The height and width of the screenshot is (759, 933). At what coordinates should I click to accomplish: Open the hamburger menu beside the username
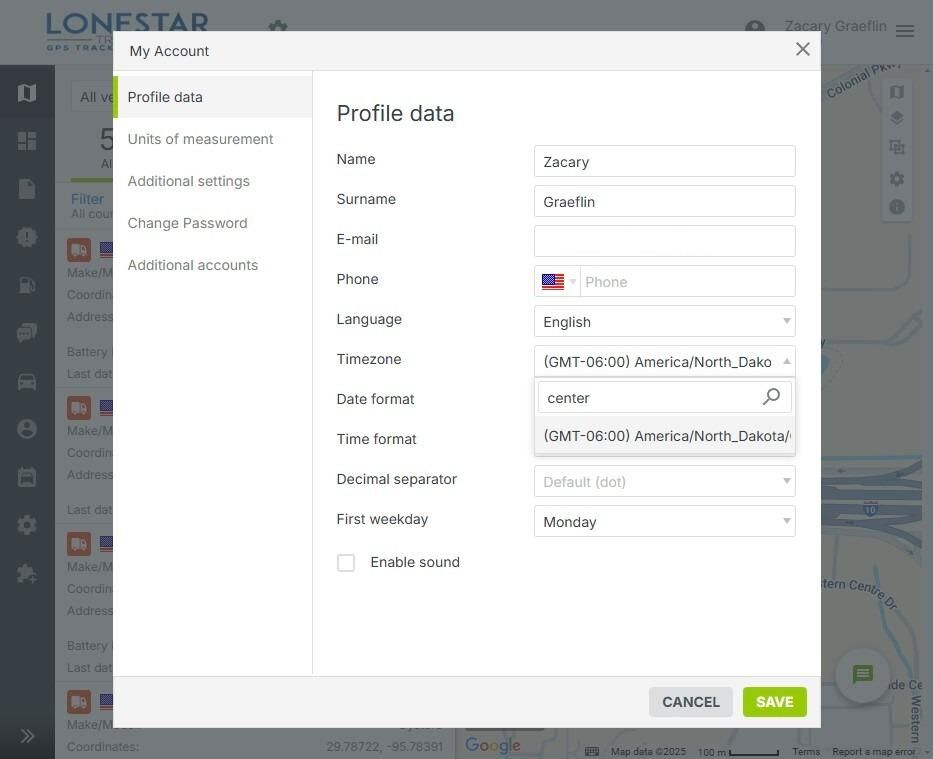click(905, 31)
